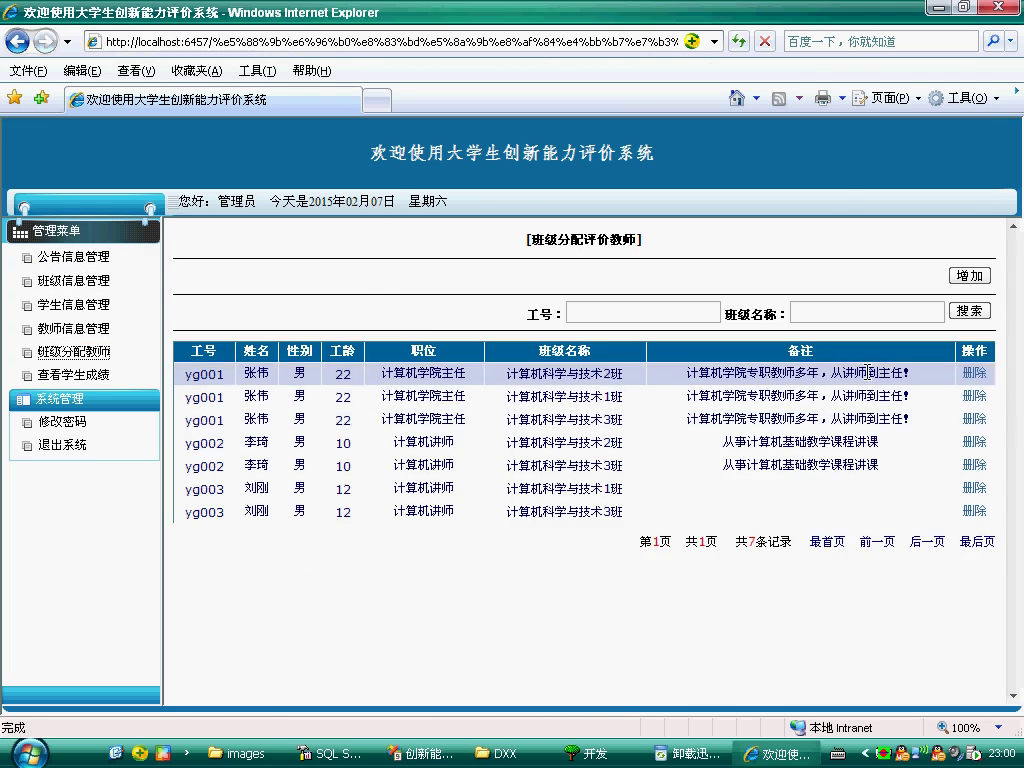This screenshot has height=768, width=1024.
Task: Click 删除 for yg001 计算机科学与技术2班 row
Action: (974, 373)
